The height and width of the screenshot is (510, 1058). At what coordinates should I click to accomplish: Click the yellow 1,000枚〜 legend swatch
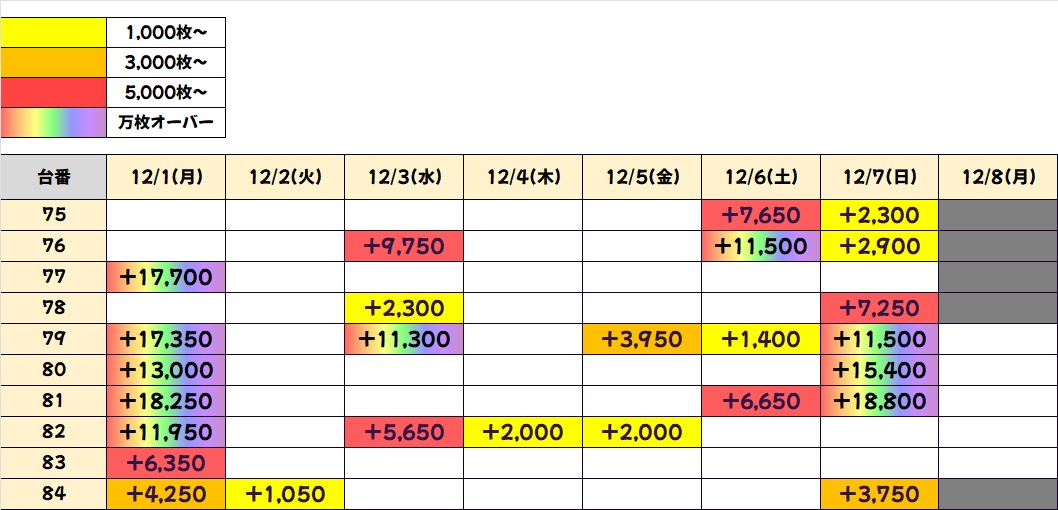[53, 32]
